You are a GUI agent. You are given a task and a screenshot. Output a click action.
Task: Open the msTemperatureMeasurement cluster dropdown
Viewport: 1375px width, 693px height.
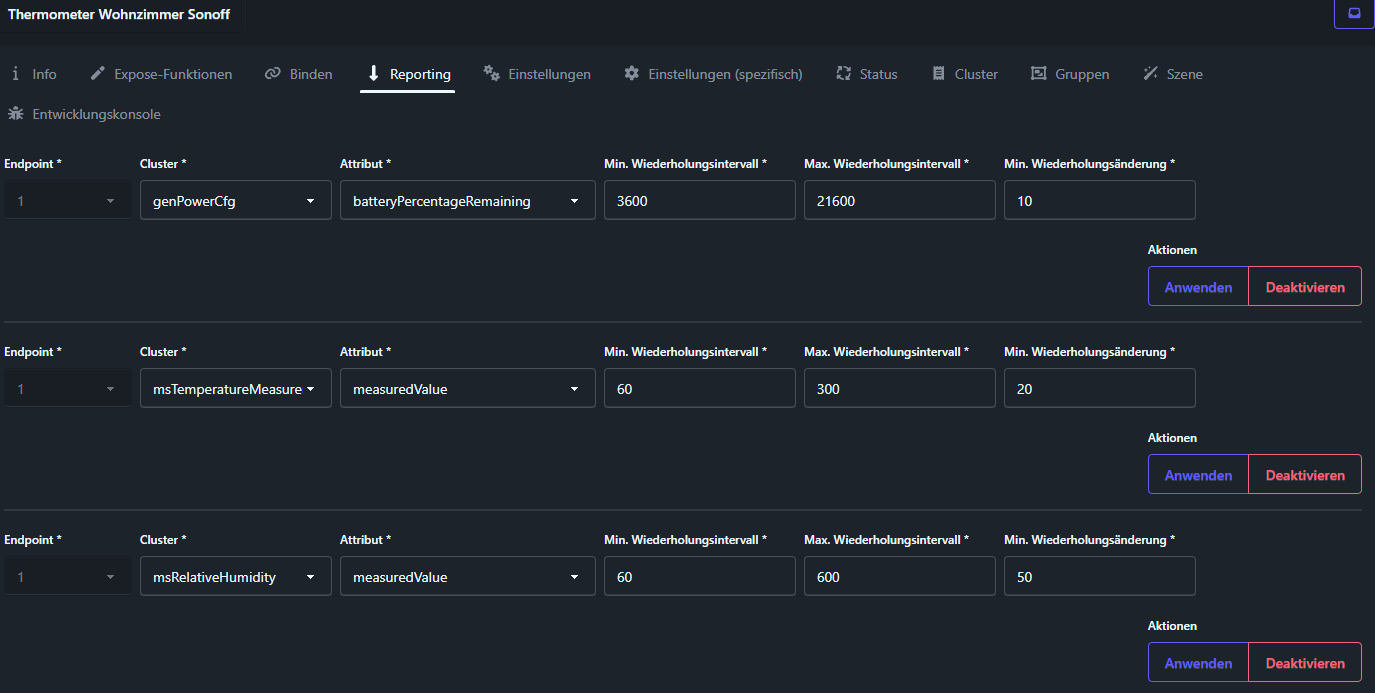point(235,389)
